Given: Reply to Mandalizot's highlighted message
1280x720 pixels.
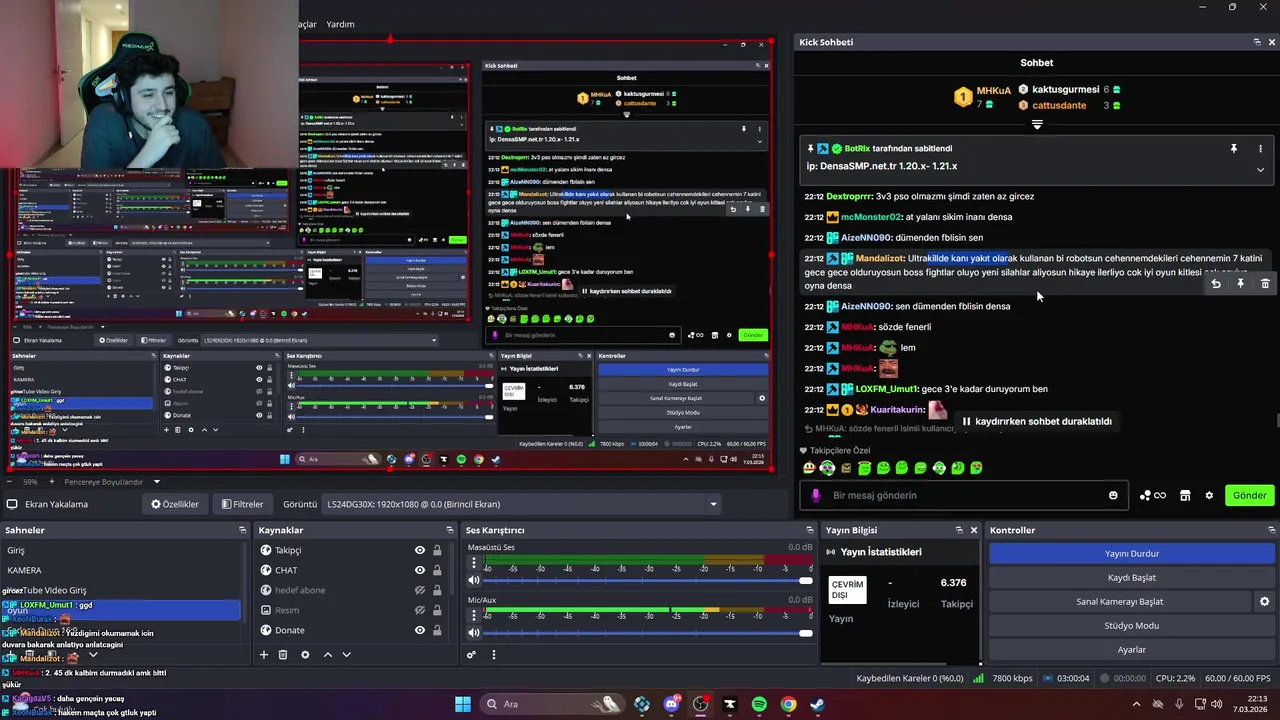Looking at the screenshot, I should pos(1216,284).
